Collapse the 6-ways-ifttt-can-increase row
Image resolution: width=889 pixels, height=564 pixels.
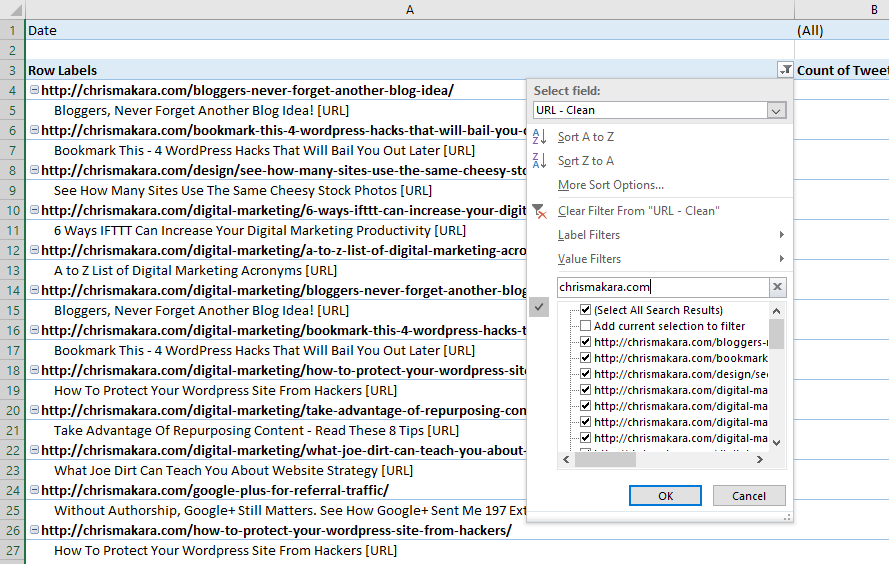point(34,210)
